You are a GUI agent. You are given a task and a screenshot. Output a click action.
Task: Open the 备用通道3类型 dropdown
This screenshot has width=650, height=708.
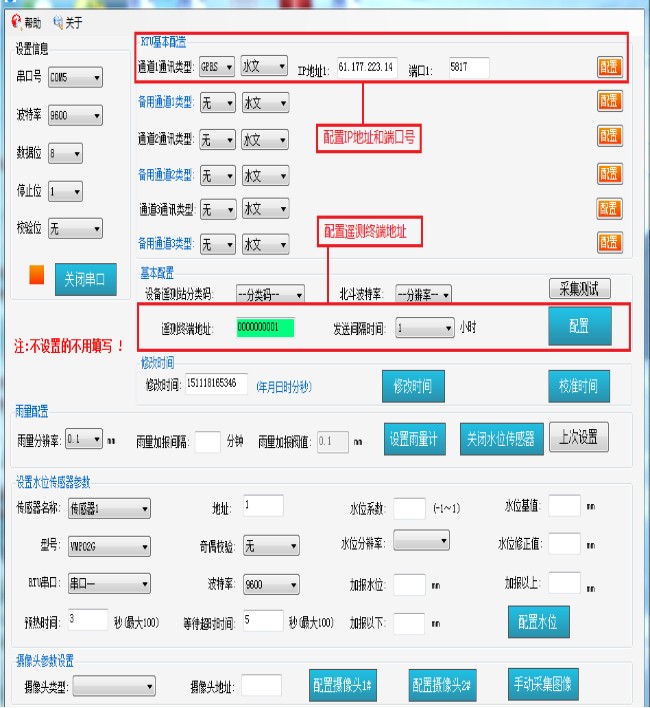218,244
